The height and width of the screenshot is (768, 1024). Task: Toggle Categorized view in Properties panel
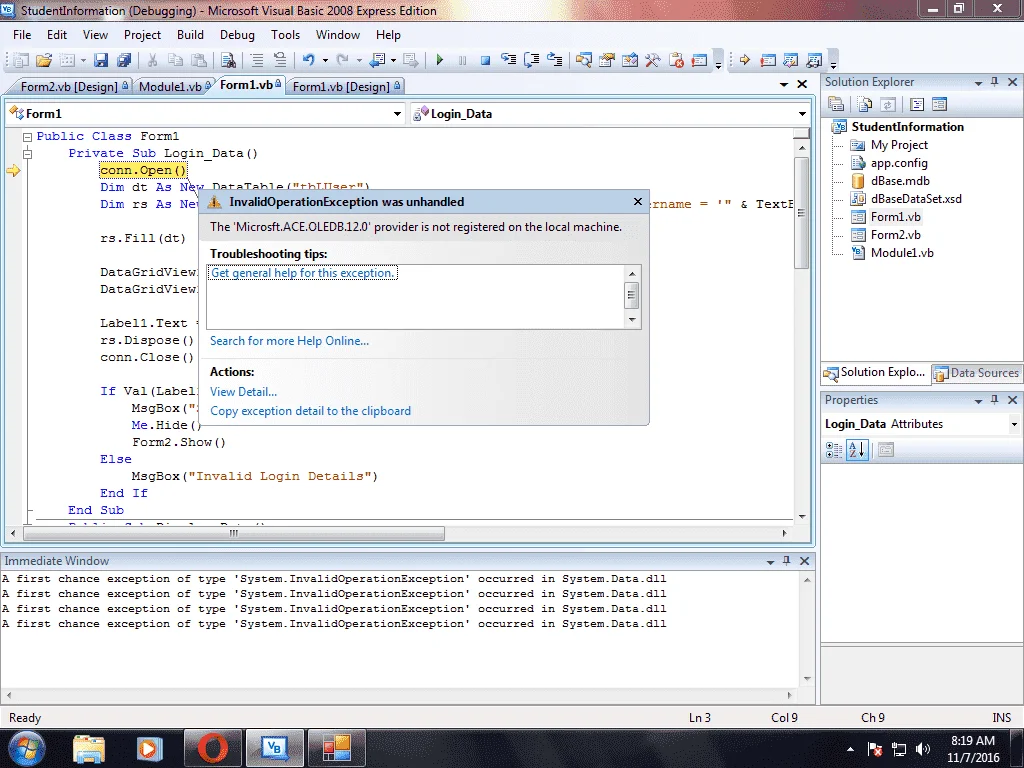[x=834, y=449]
